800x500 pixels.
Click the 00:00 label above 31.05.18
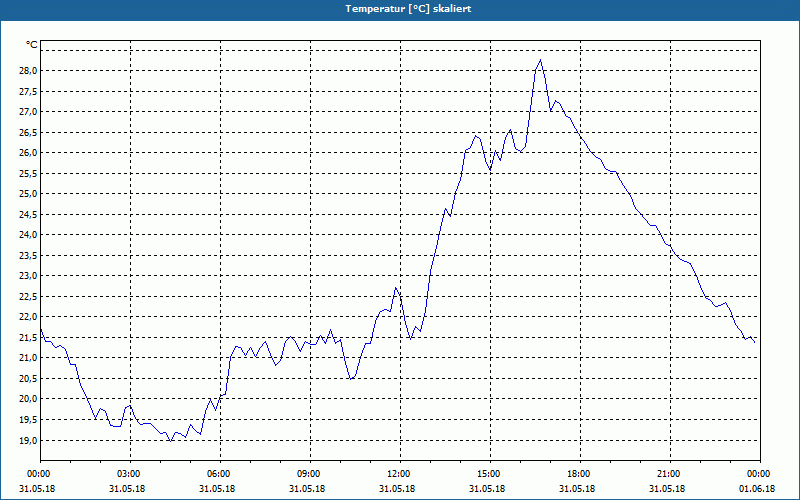pyautogui.click(x=39, y=474)
